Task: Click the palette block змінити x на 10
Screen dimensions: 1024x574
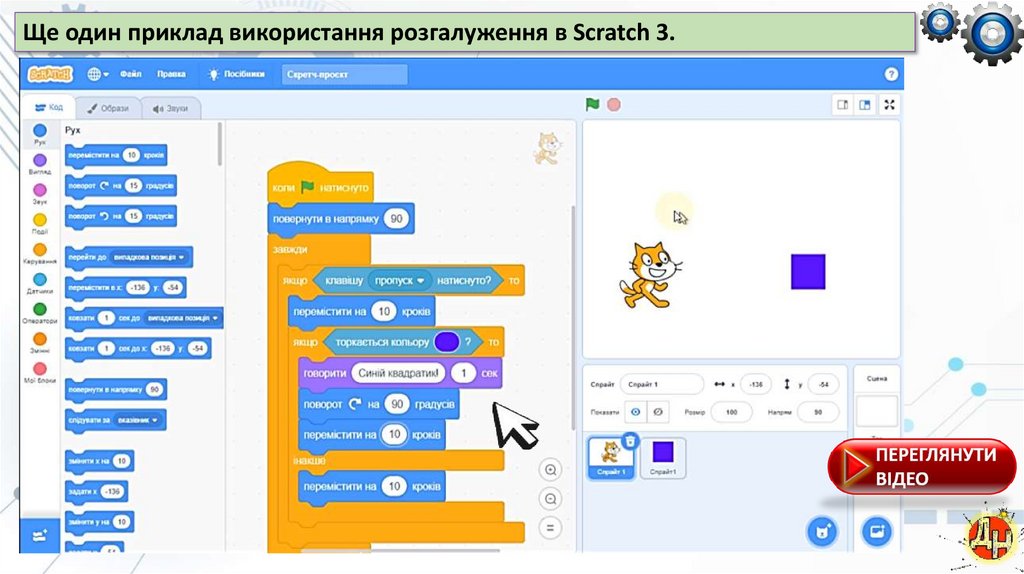Action: [99, 461]
